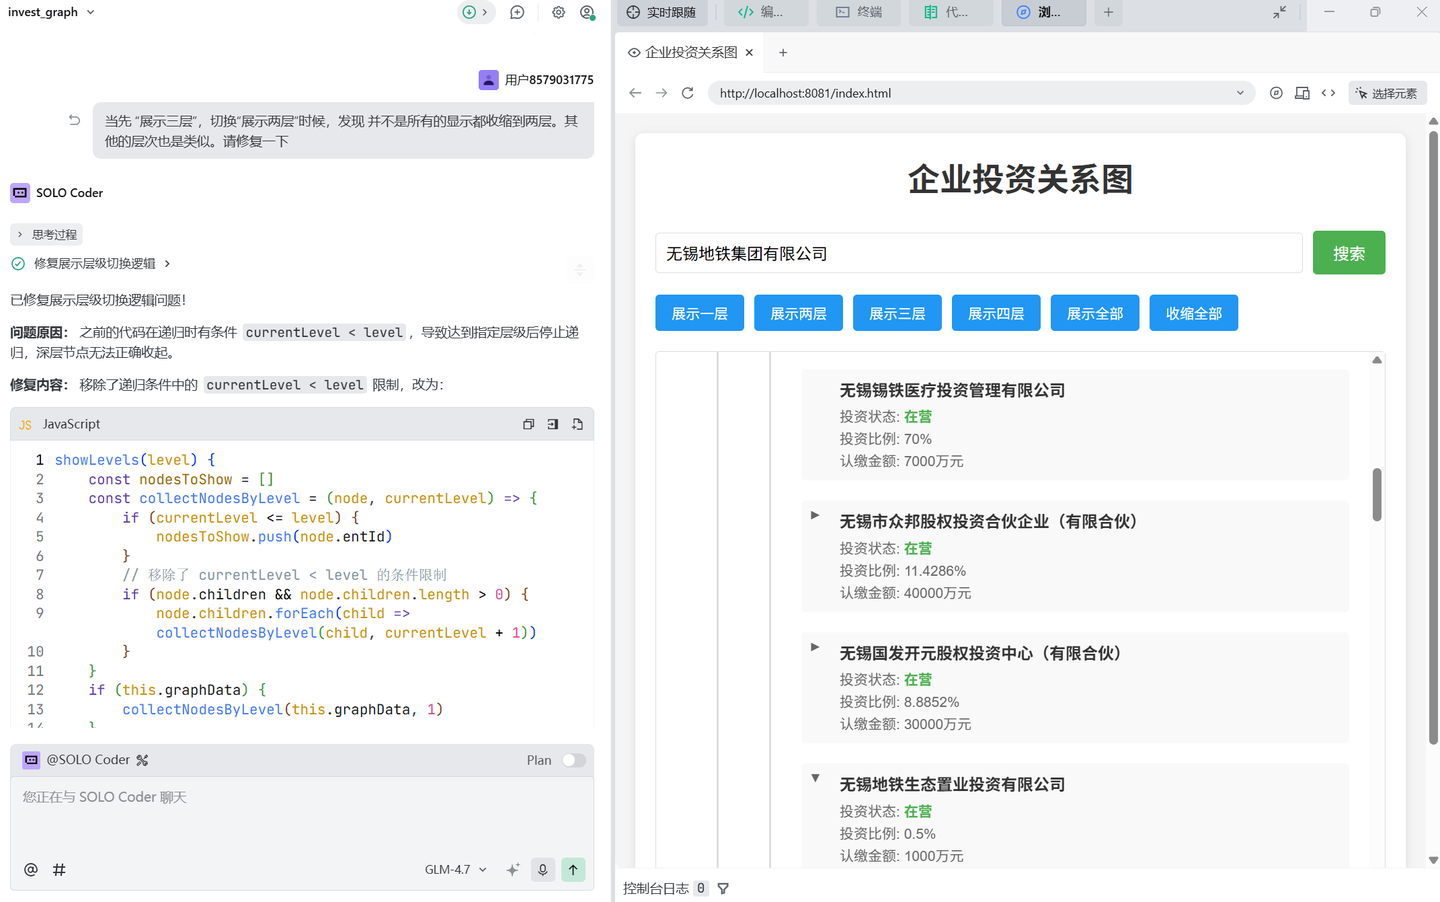Click the green 搜索 button
Viewport: 1440px width, 902px height.
[1349, 253]
